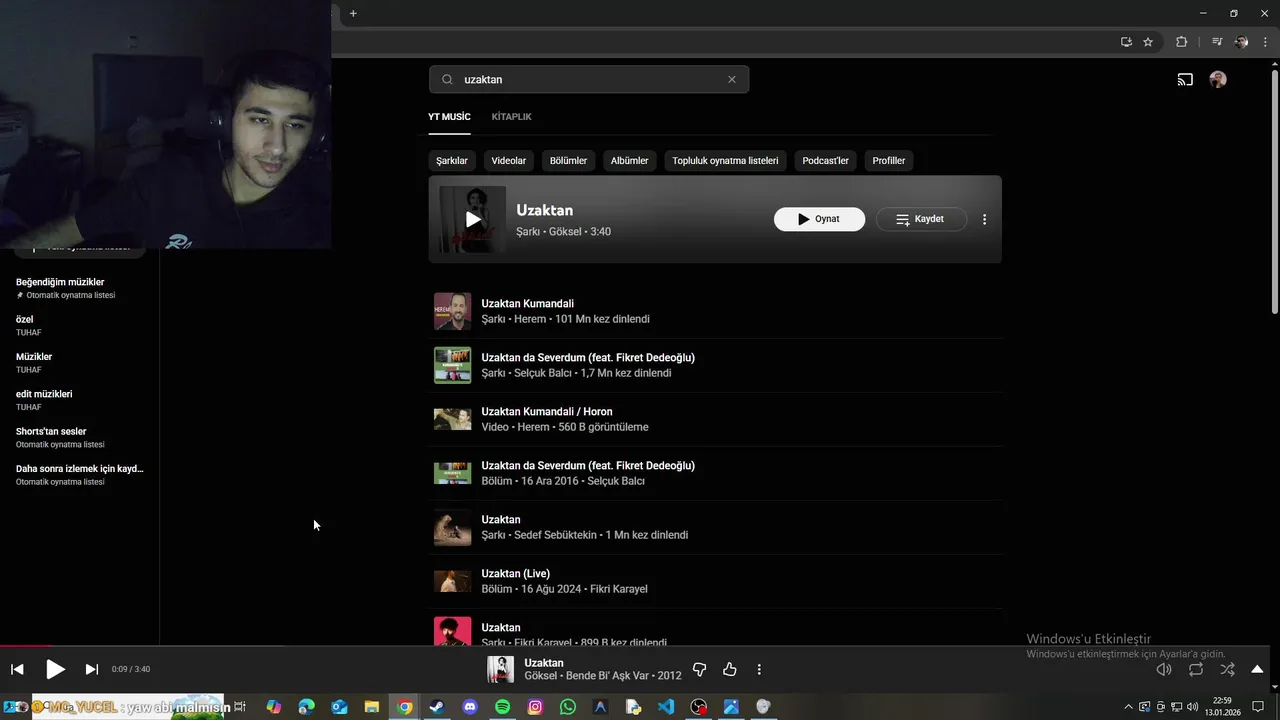Bookmark this page with the star icon
The height and width of the screenshot is (720, 1280).
coord(1148,42)
